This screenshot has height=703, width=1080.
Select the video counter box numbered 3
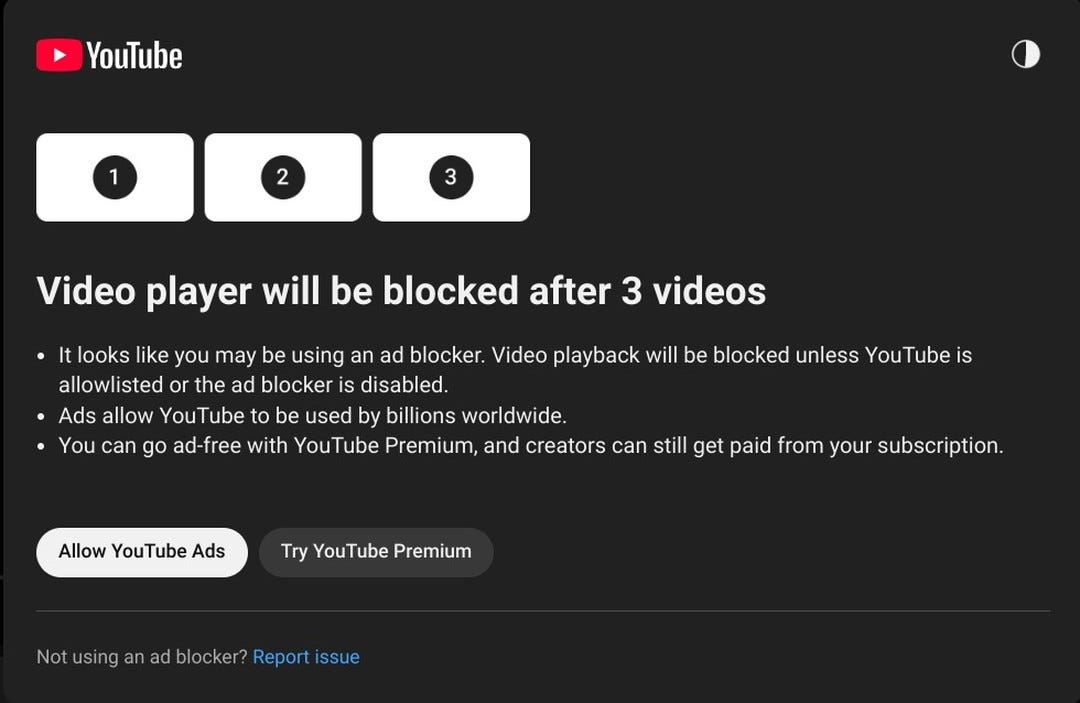coord(451,177)
